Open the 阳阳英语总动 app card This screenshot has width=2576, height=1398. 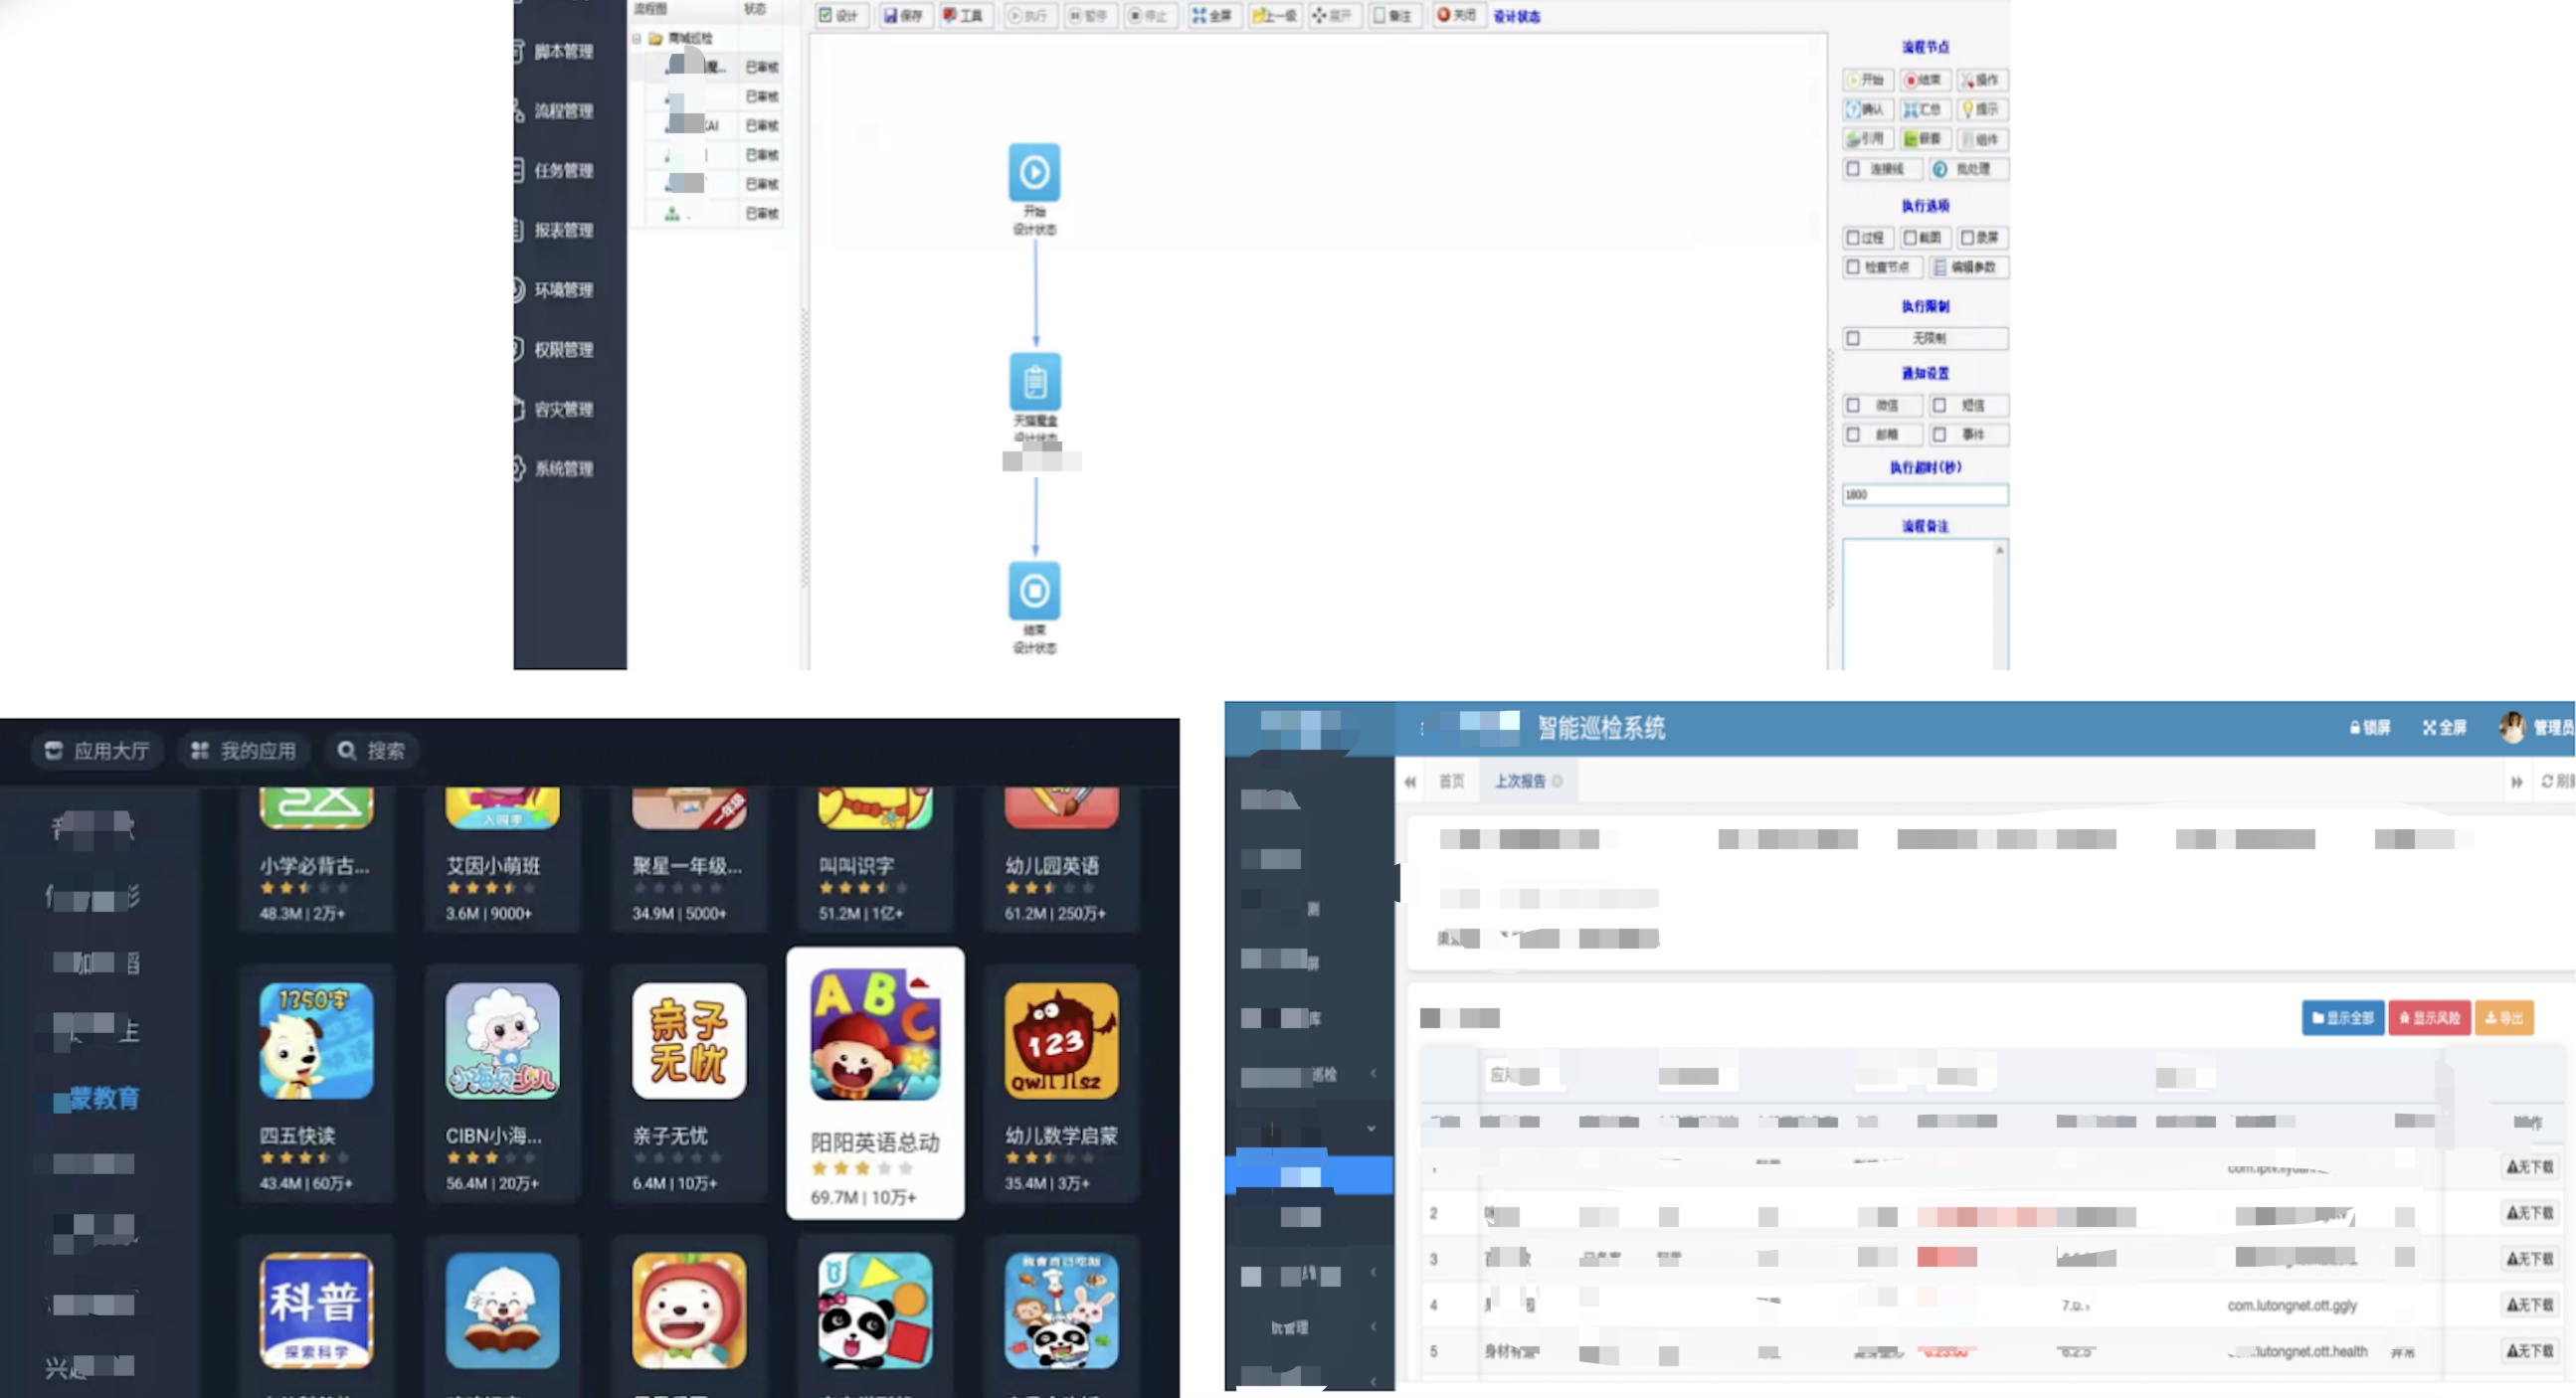pos(875,1083)
